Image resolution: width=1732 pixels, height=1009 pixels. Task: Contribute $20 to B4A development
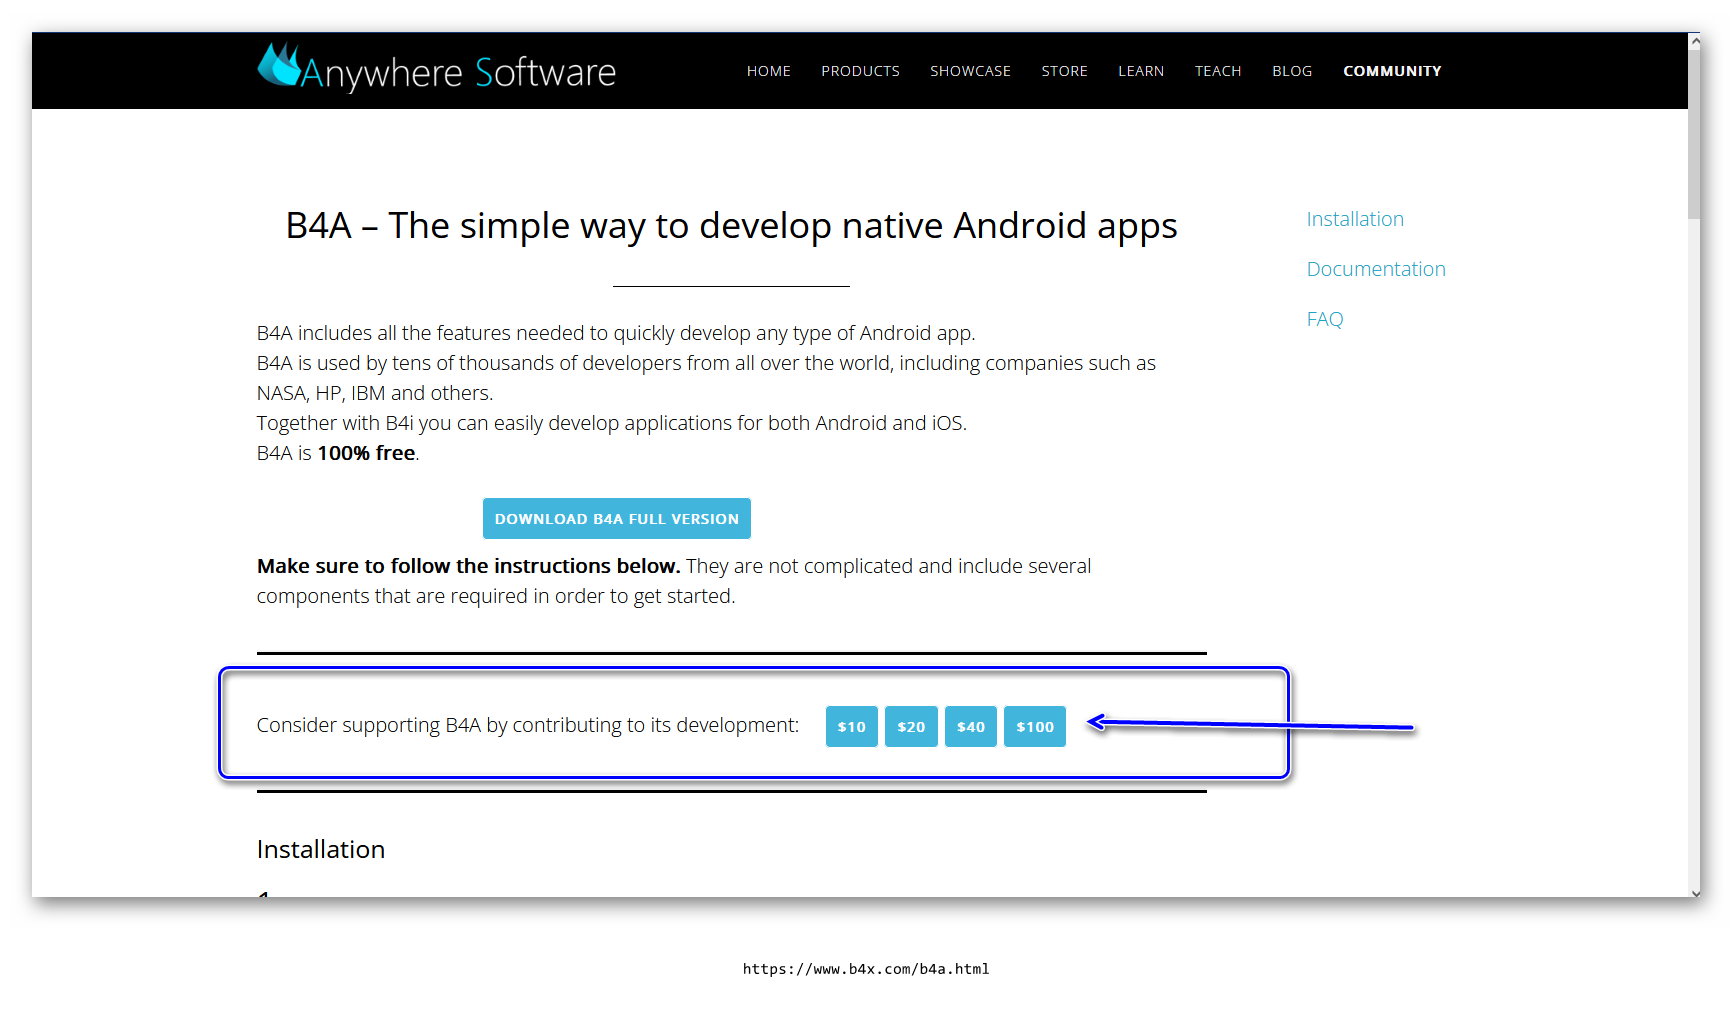pos(911,727)
